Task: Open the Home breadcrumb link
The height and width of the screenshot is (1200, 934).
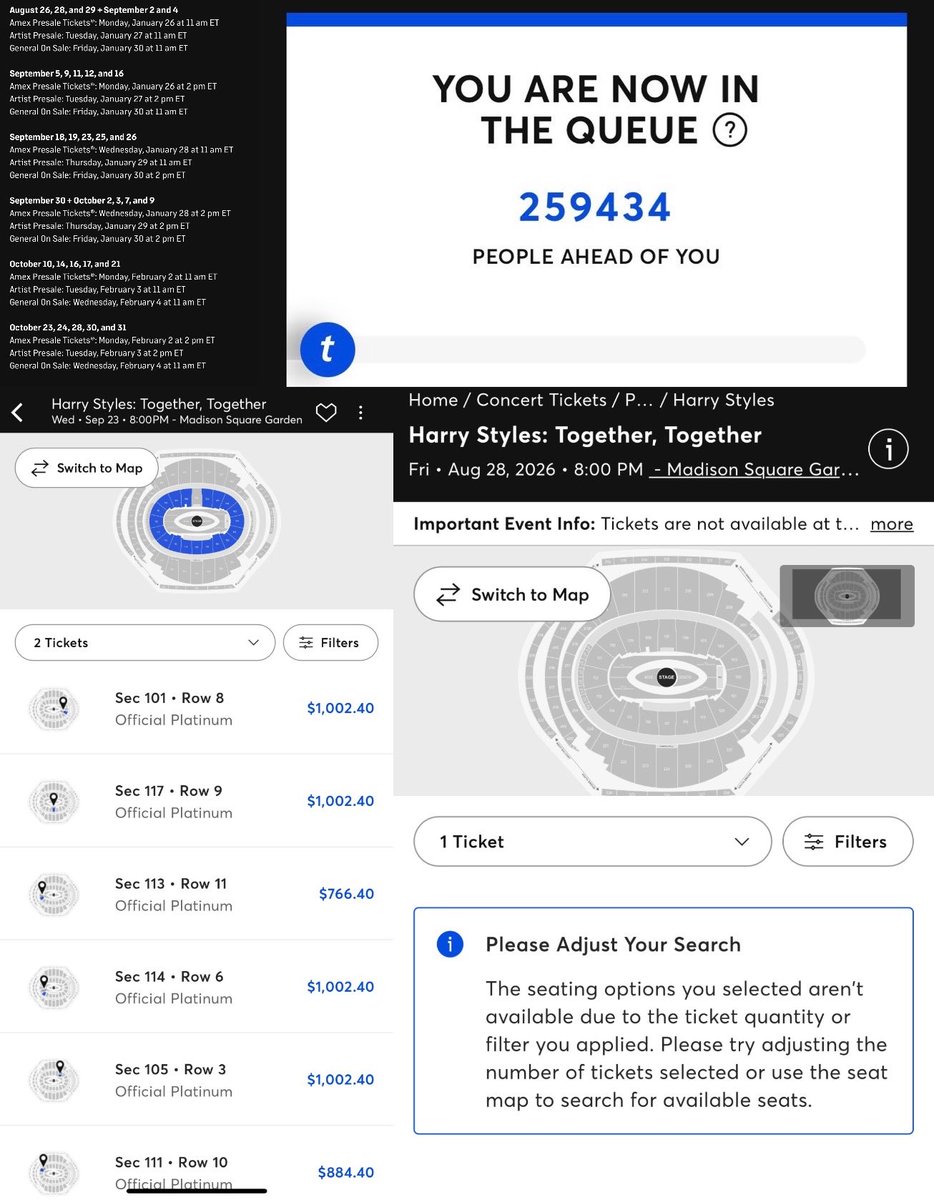Action: (x=433, y=400)
